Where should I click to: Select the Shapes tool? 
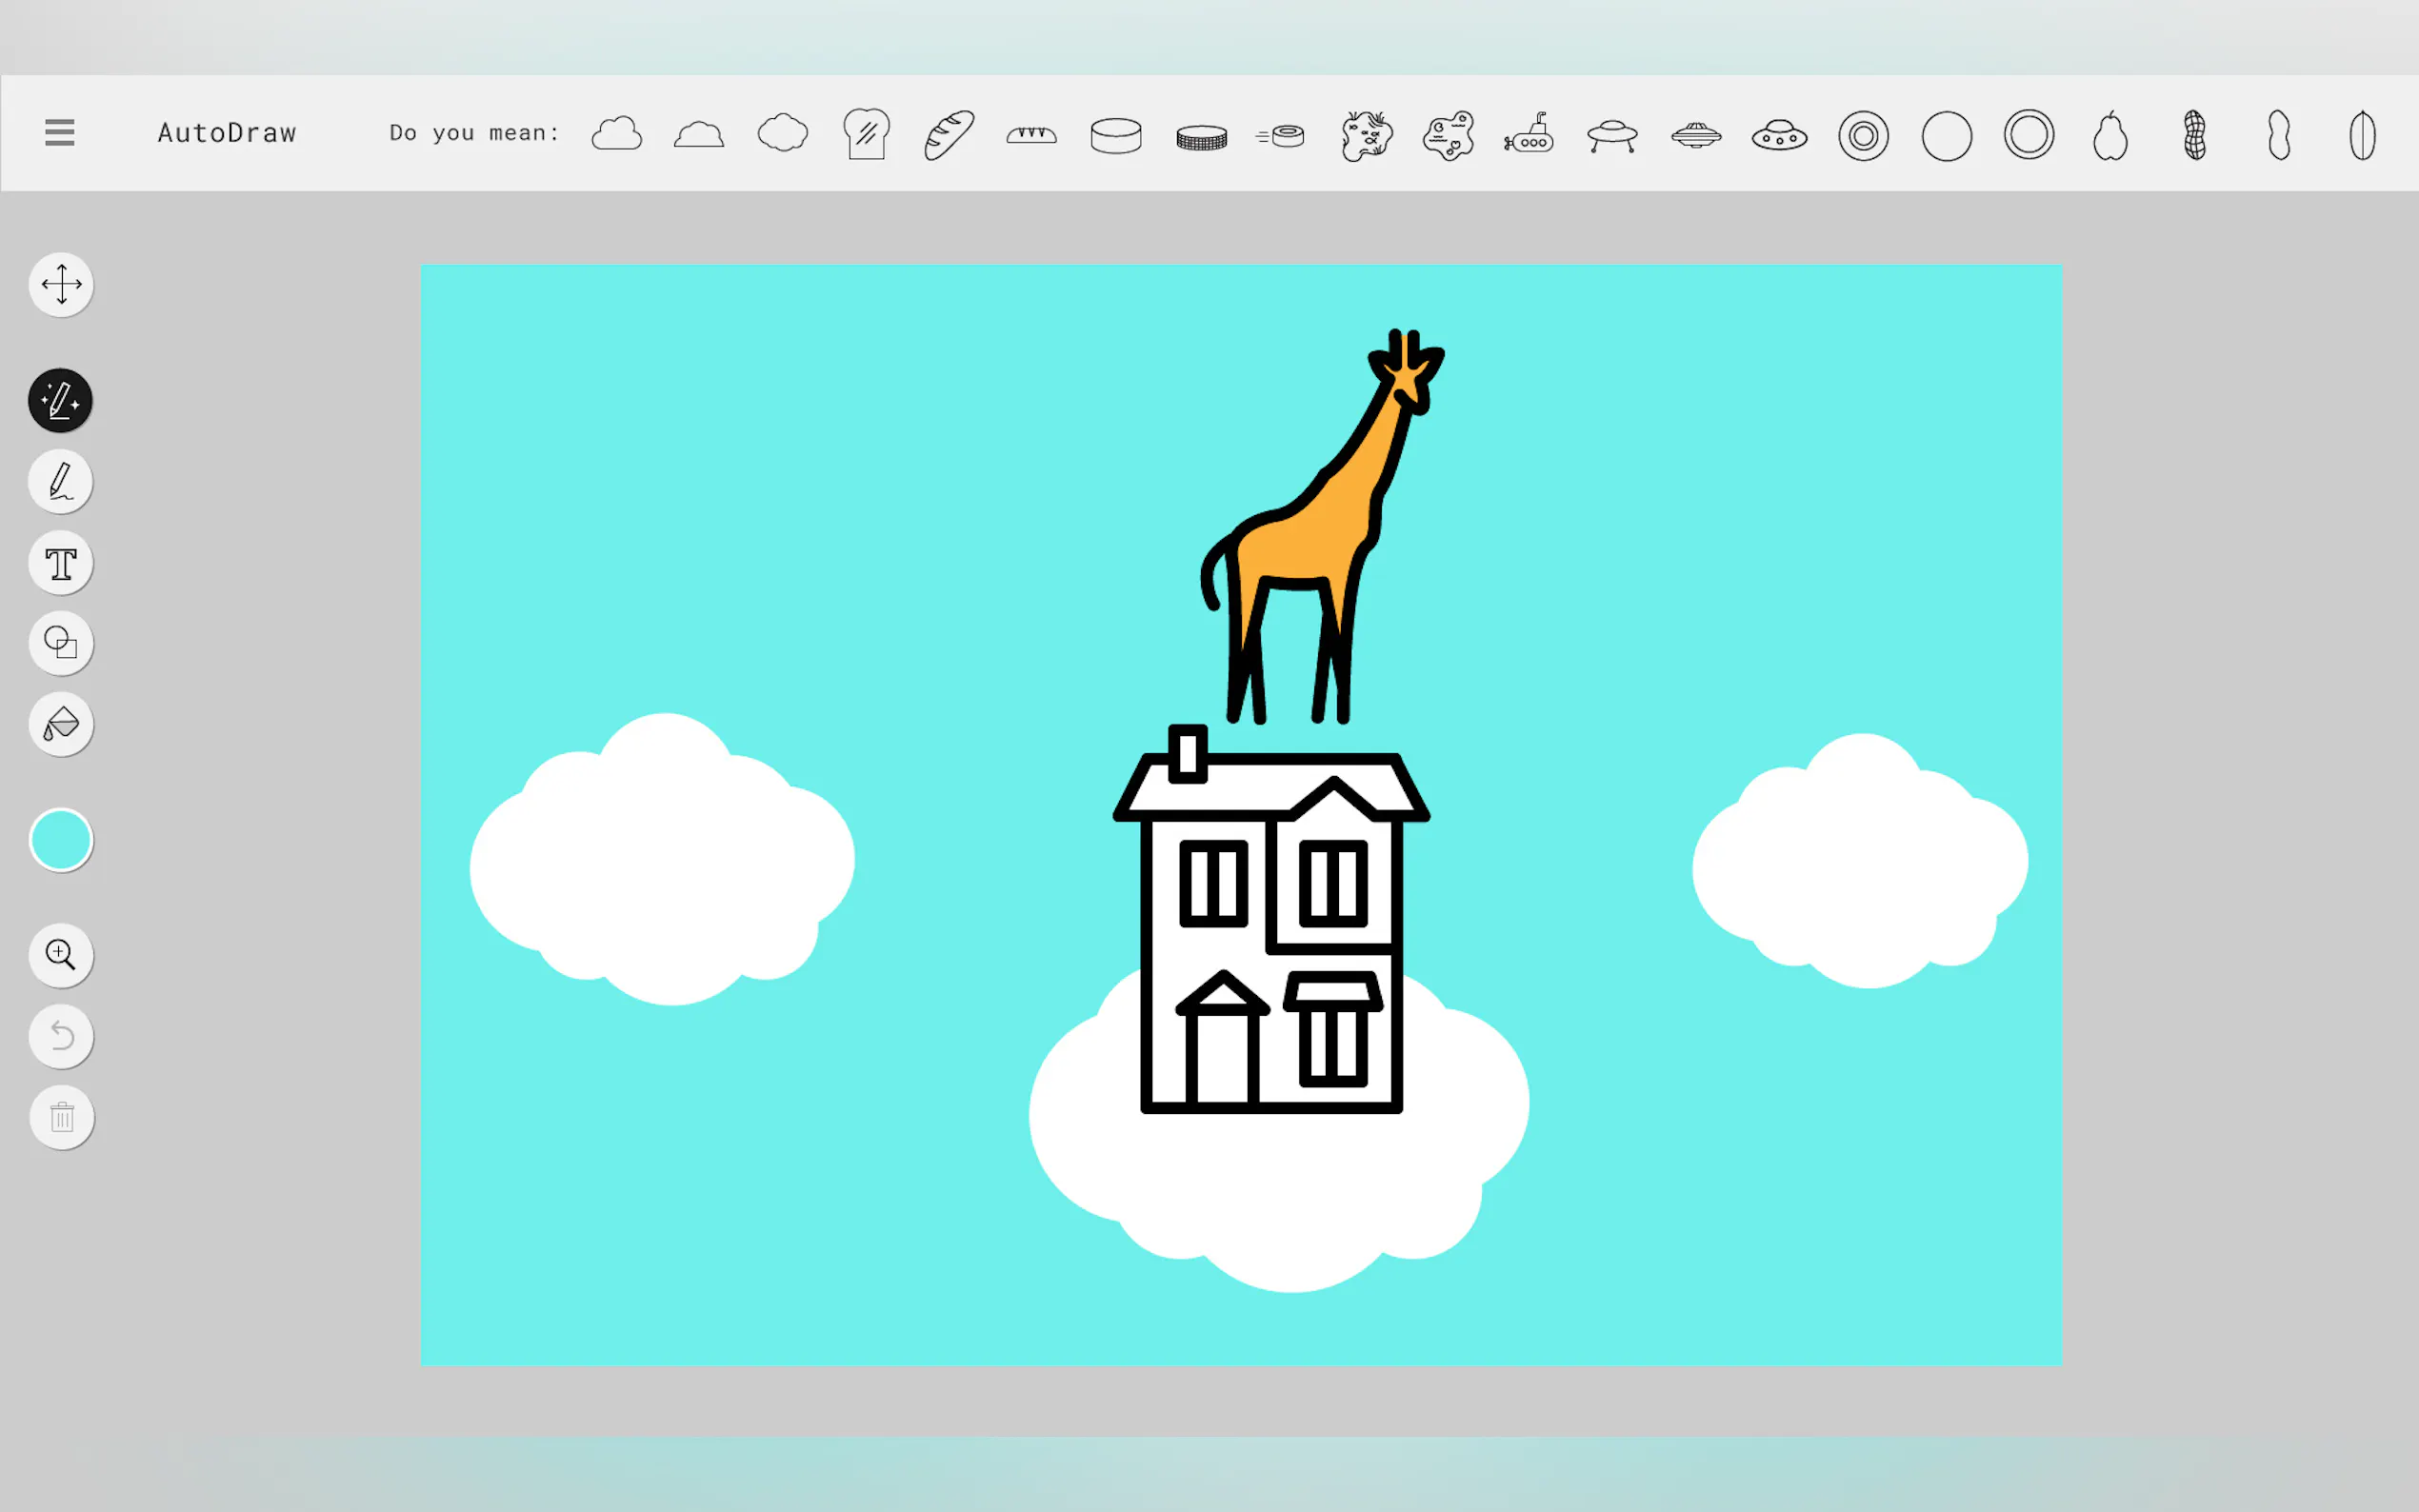[x=61, y=643]
